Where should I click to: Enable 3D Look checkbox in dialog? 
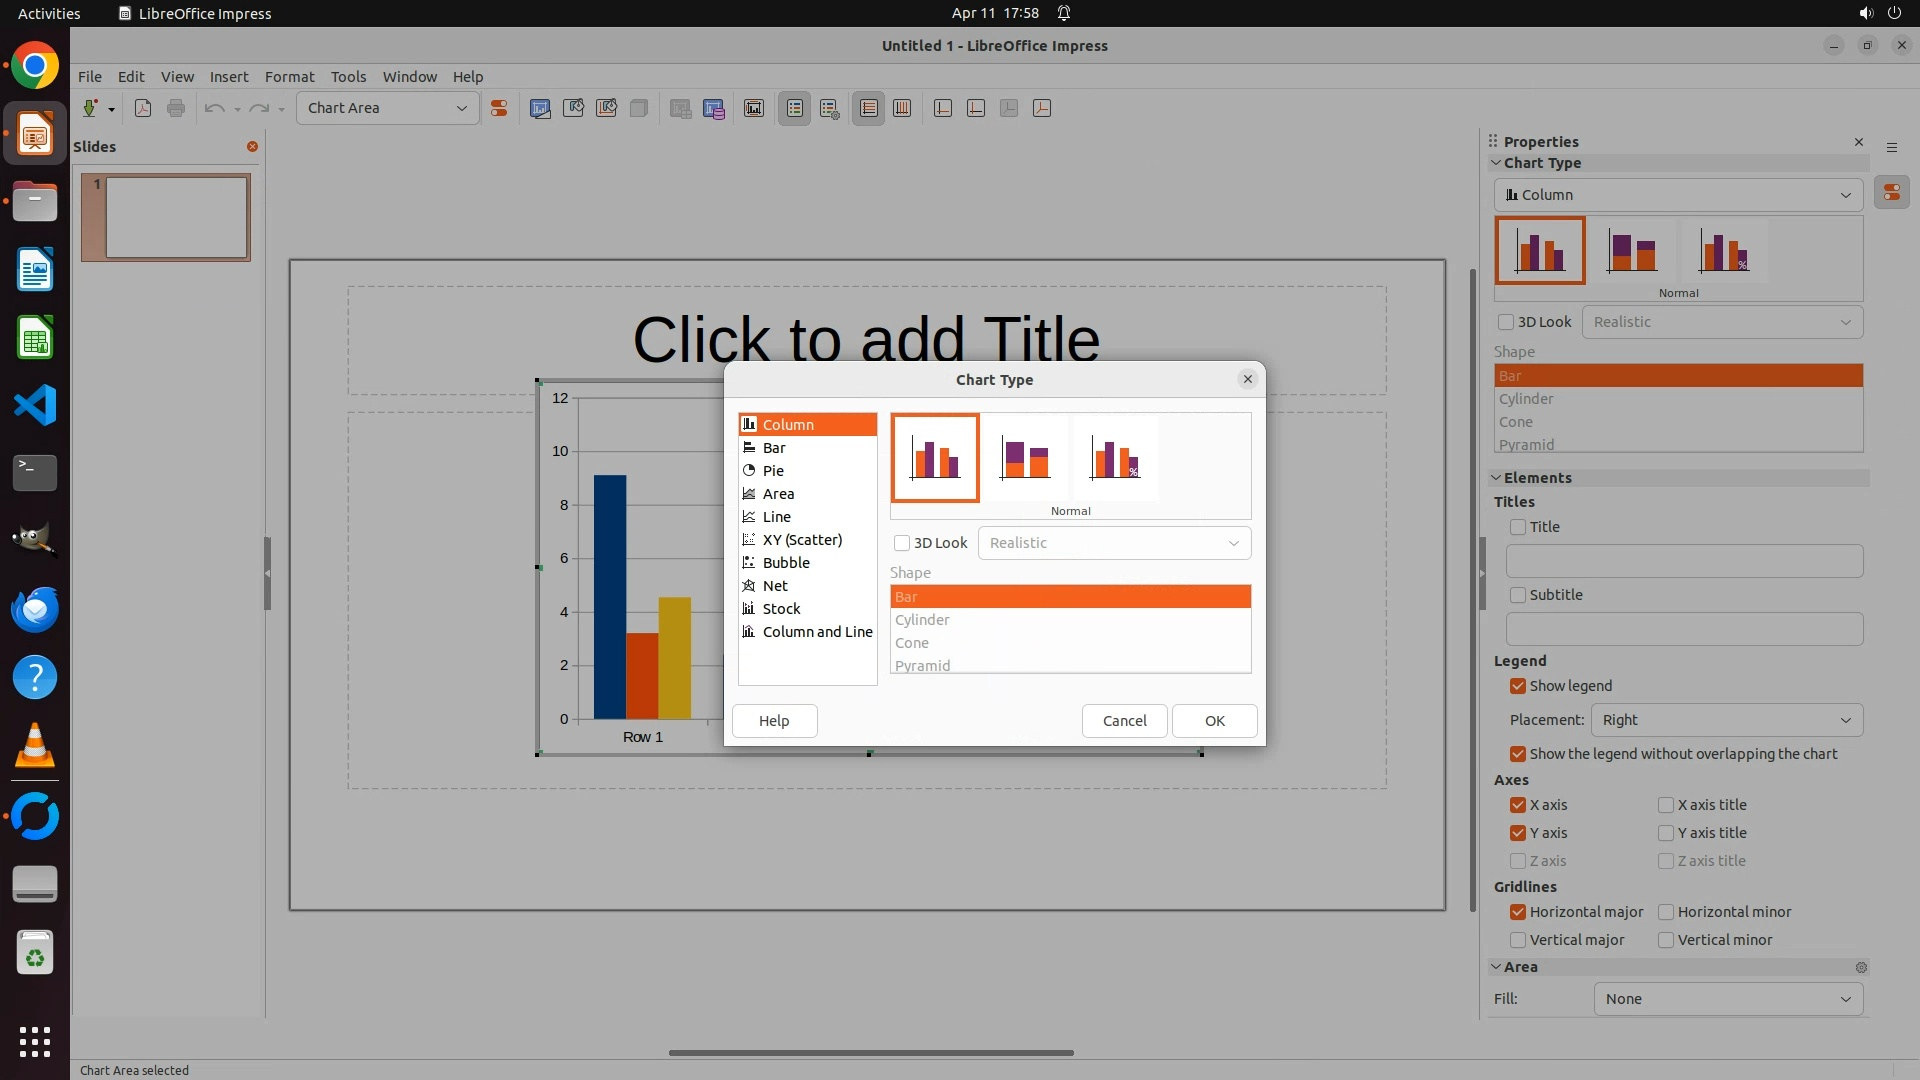click(x=902, y=543)
